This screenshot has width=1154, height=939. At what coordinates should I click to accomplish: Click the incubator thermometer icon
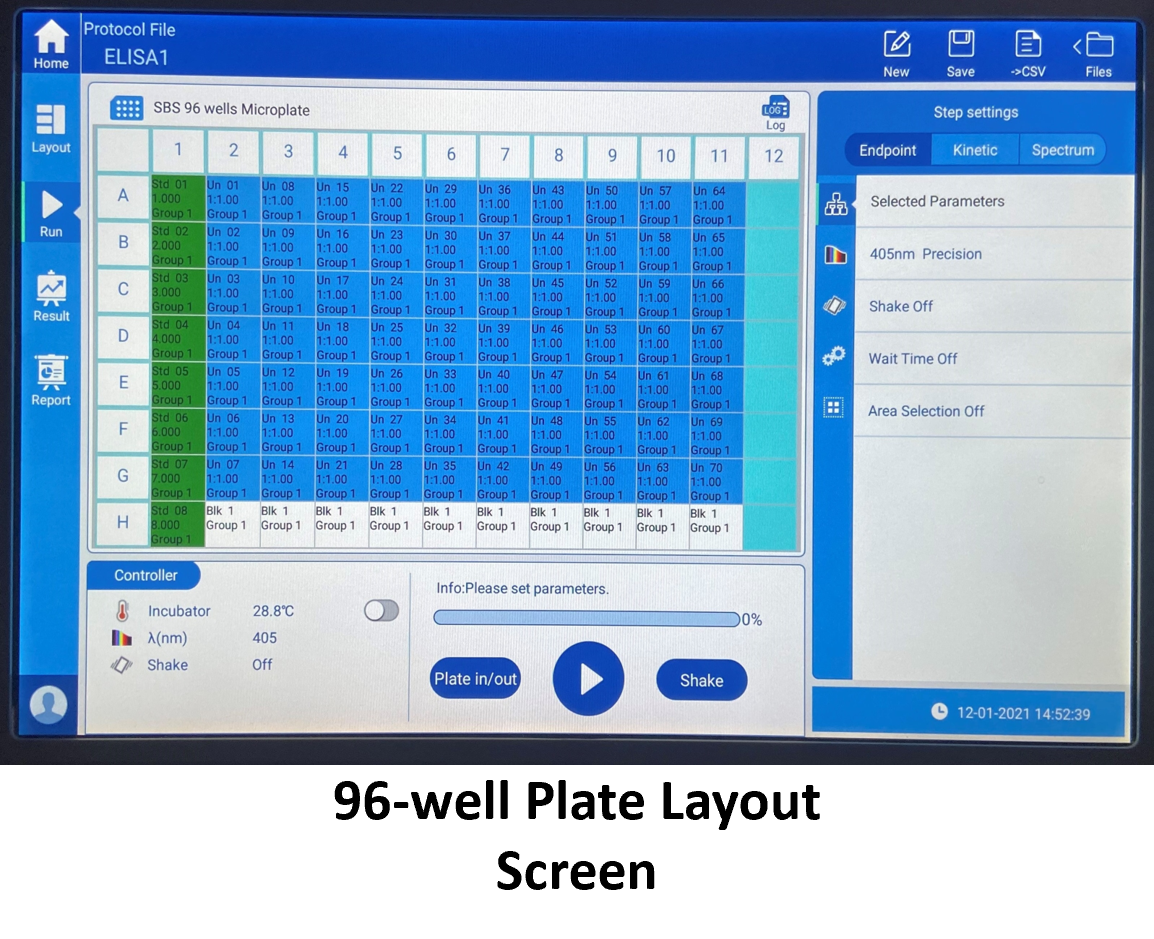pyautogui.click(x=122, y=611)
